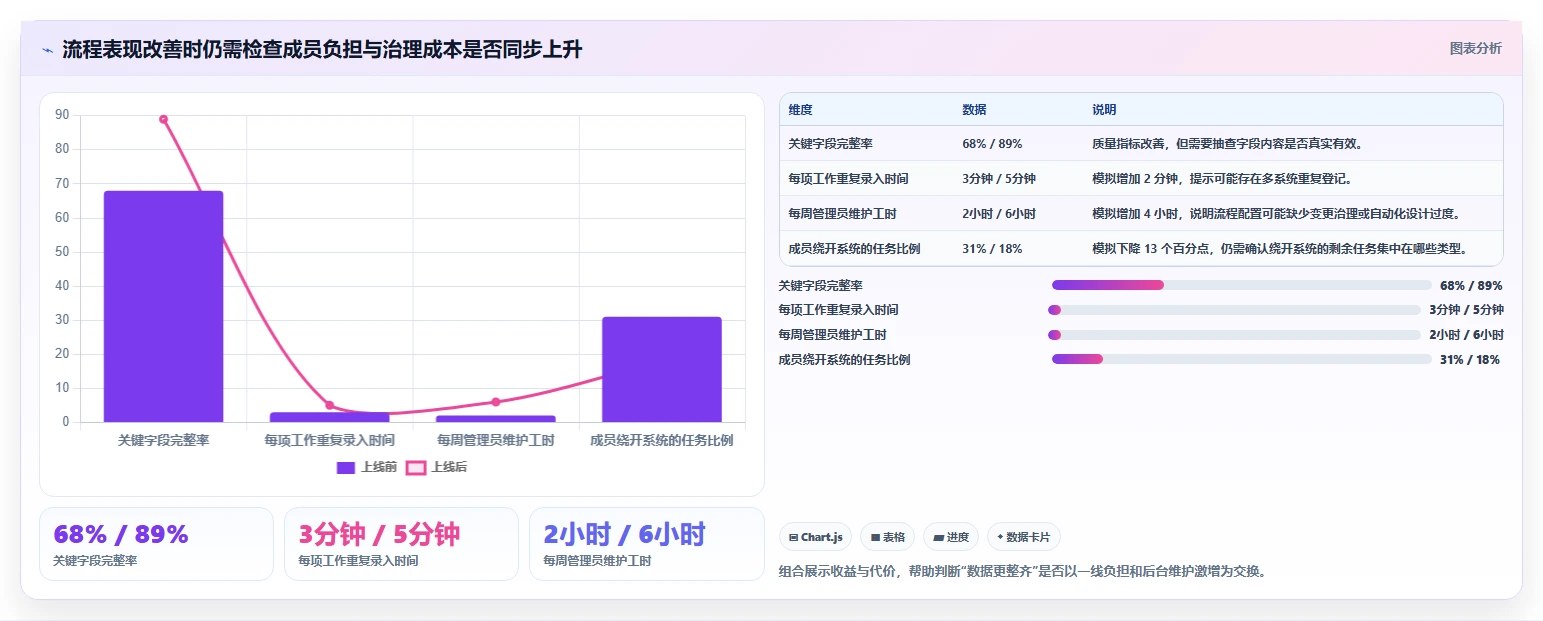
Task: Click the 维度 column header
Action: 800,110
